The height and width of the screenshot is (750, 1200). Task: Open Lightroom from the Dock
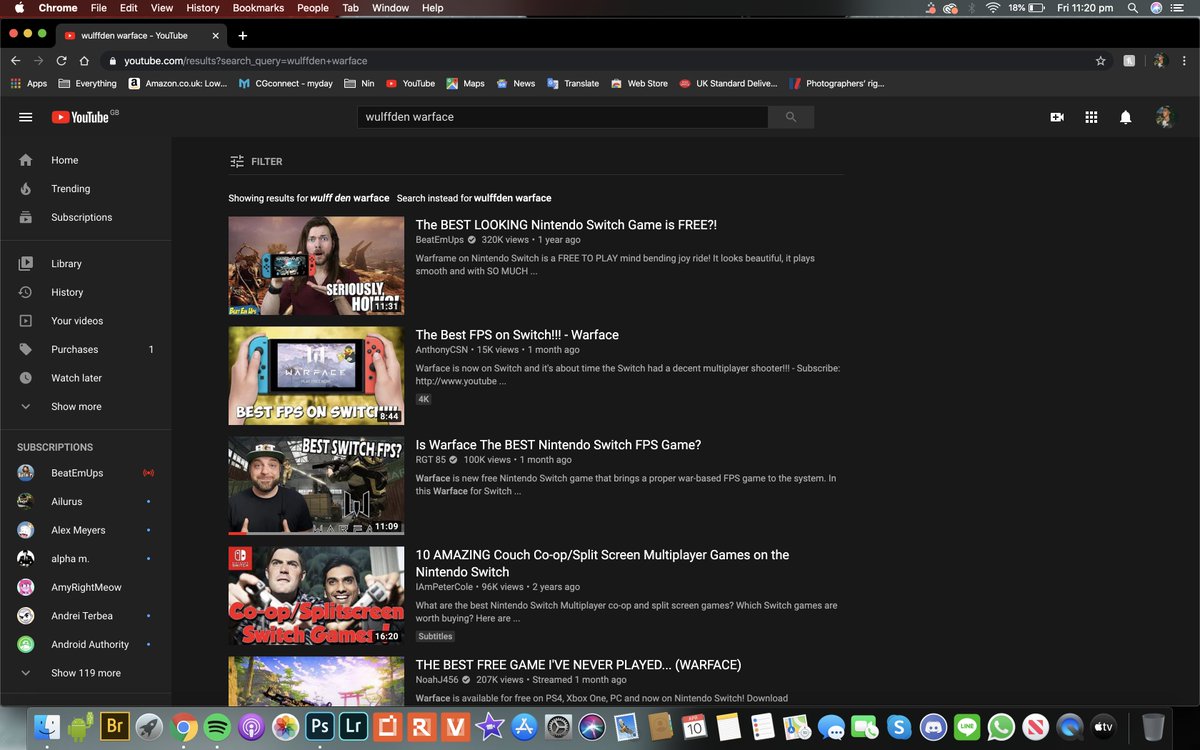354,727
